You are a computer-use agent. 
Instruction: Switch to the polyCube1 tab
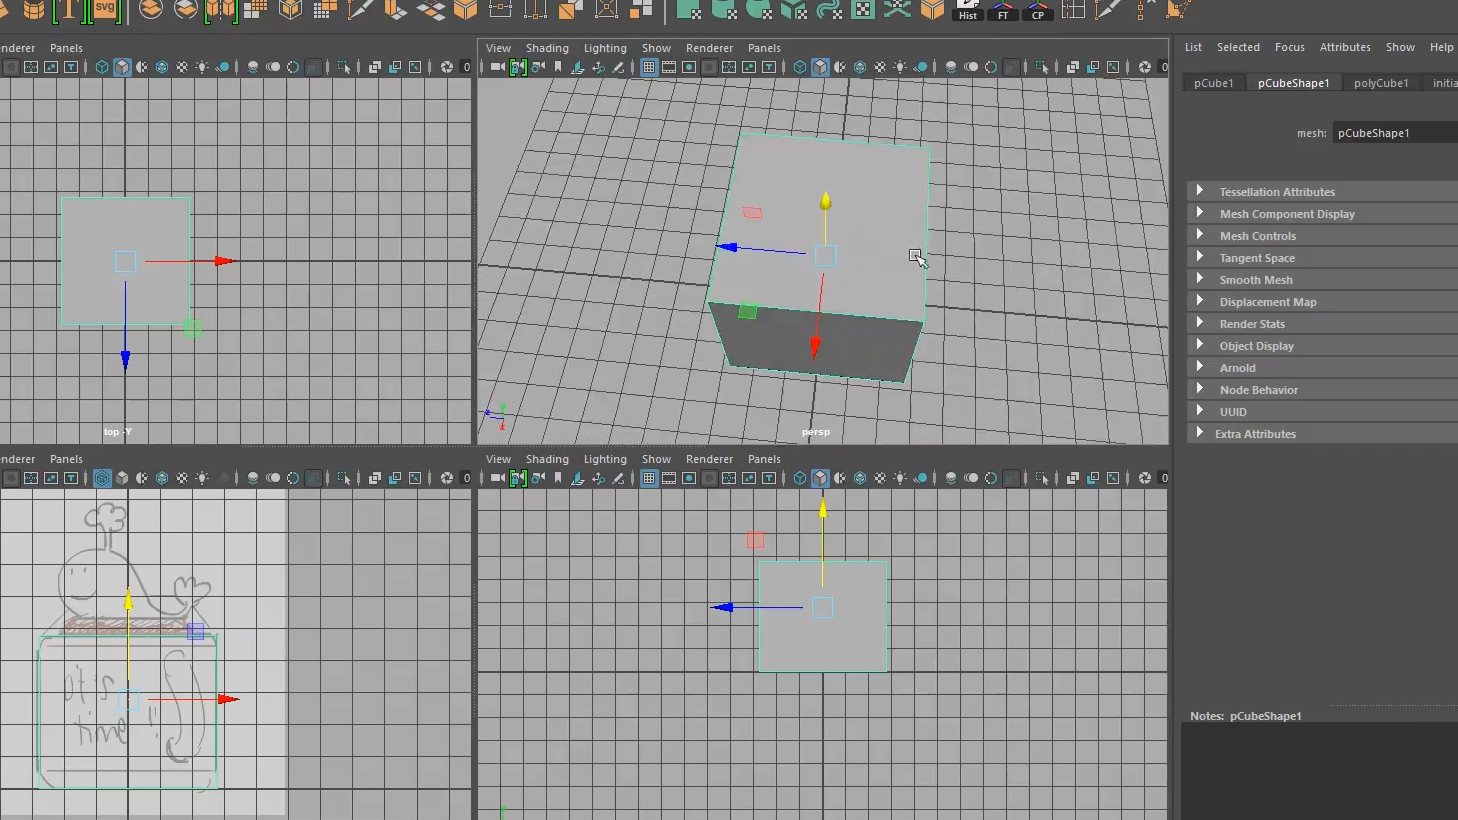(x=1380, y=83)
